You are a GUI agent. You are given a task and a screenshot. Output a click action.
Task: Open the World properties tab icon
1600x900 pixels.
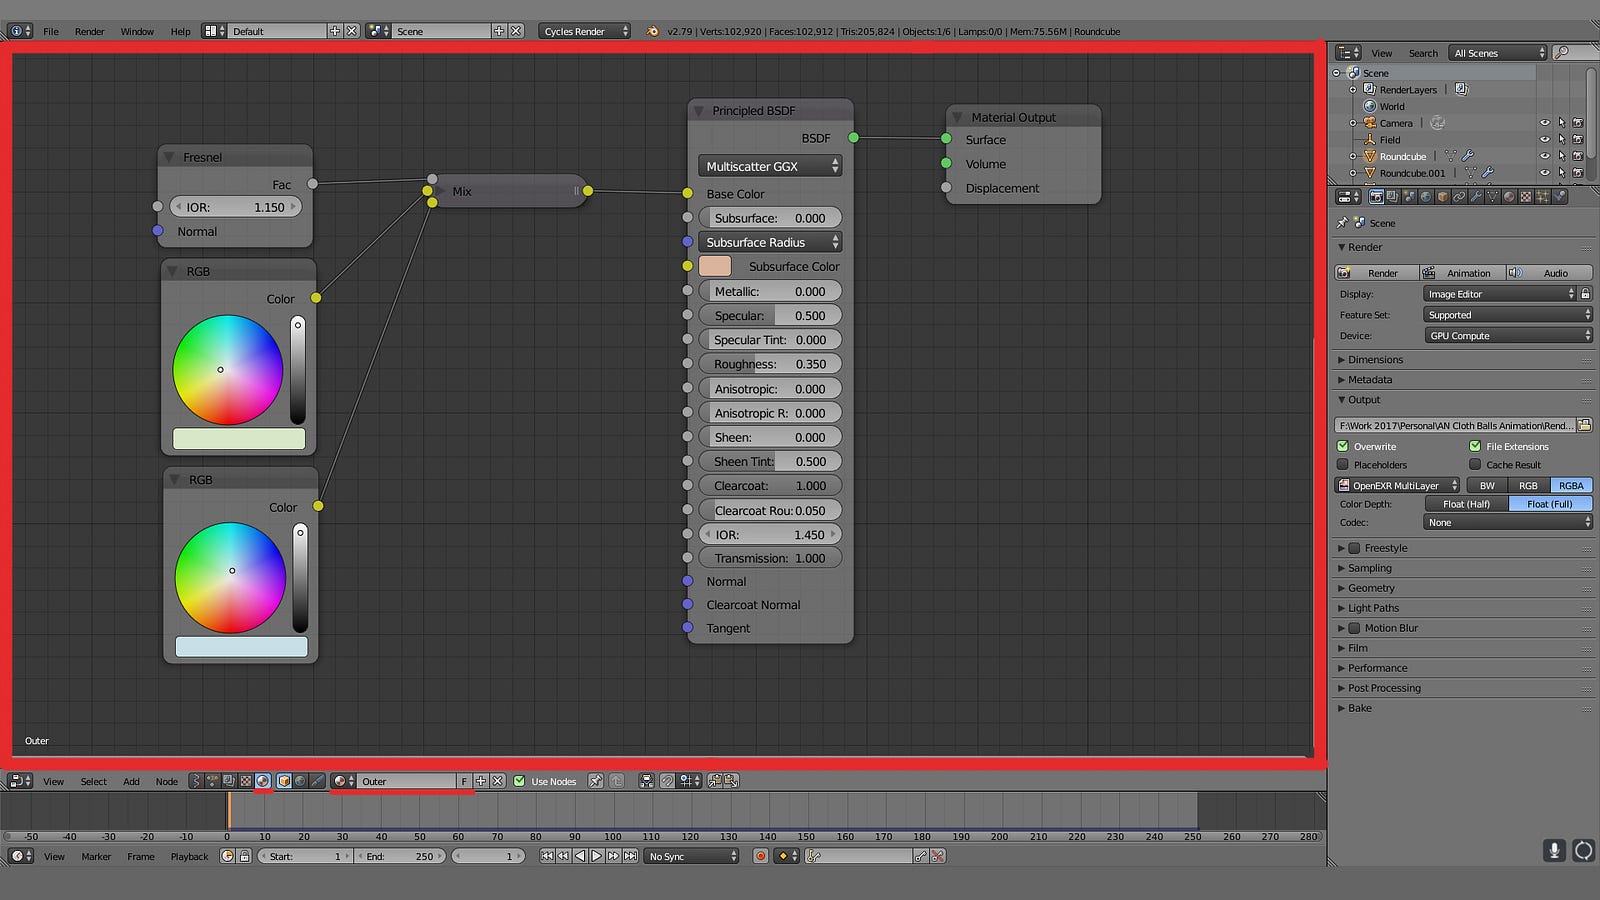1426,197
